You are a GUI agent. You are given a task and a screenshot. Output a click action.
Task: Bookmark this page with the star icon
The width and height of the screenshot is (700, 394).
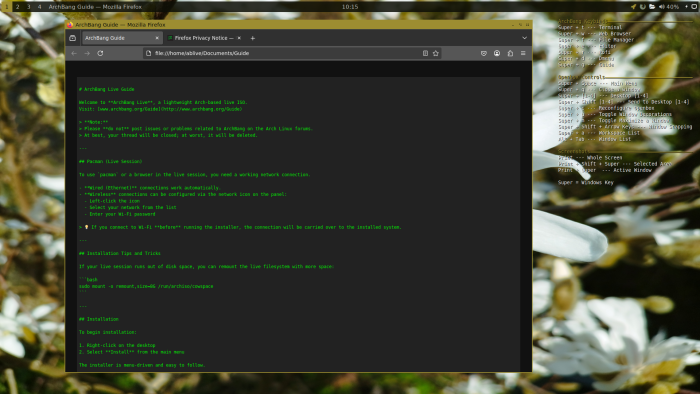436,53
